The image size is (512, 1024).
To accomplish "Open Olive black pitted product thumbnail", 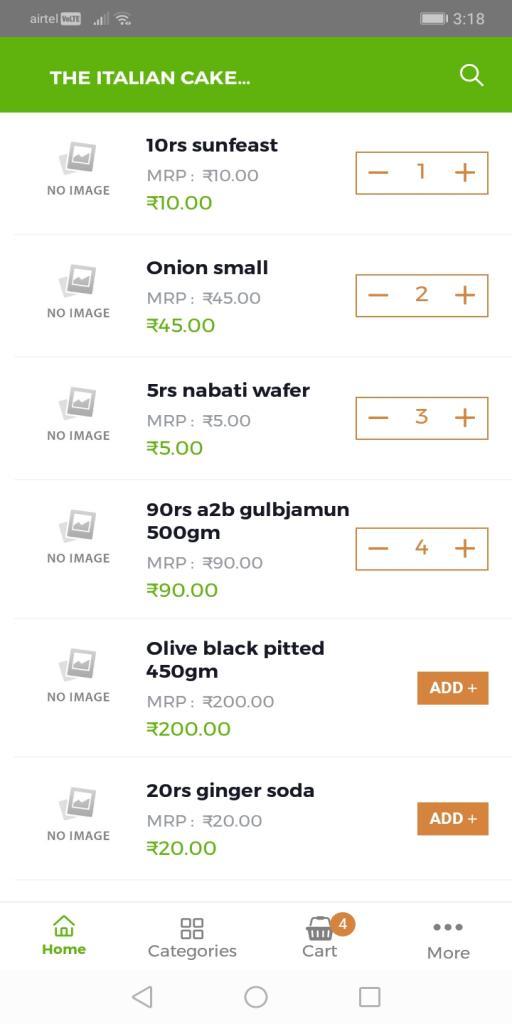I will [78, 675].
